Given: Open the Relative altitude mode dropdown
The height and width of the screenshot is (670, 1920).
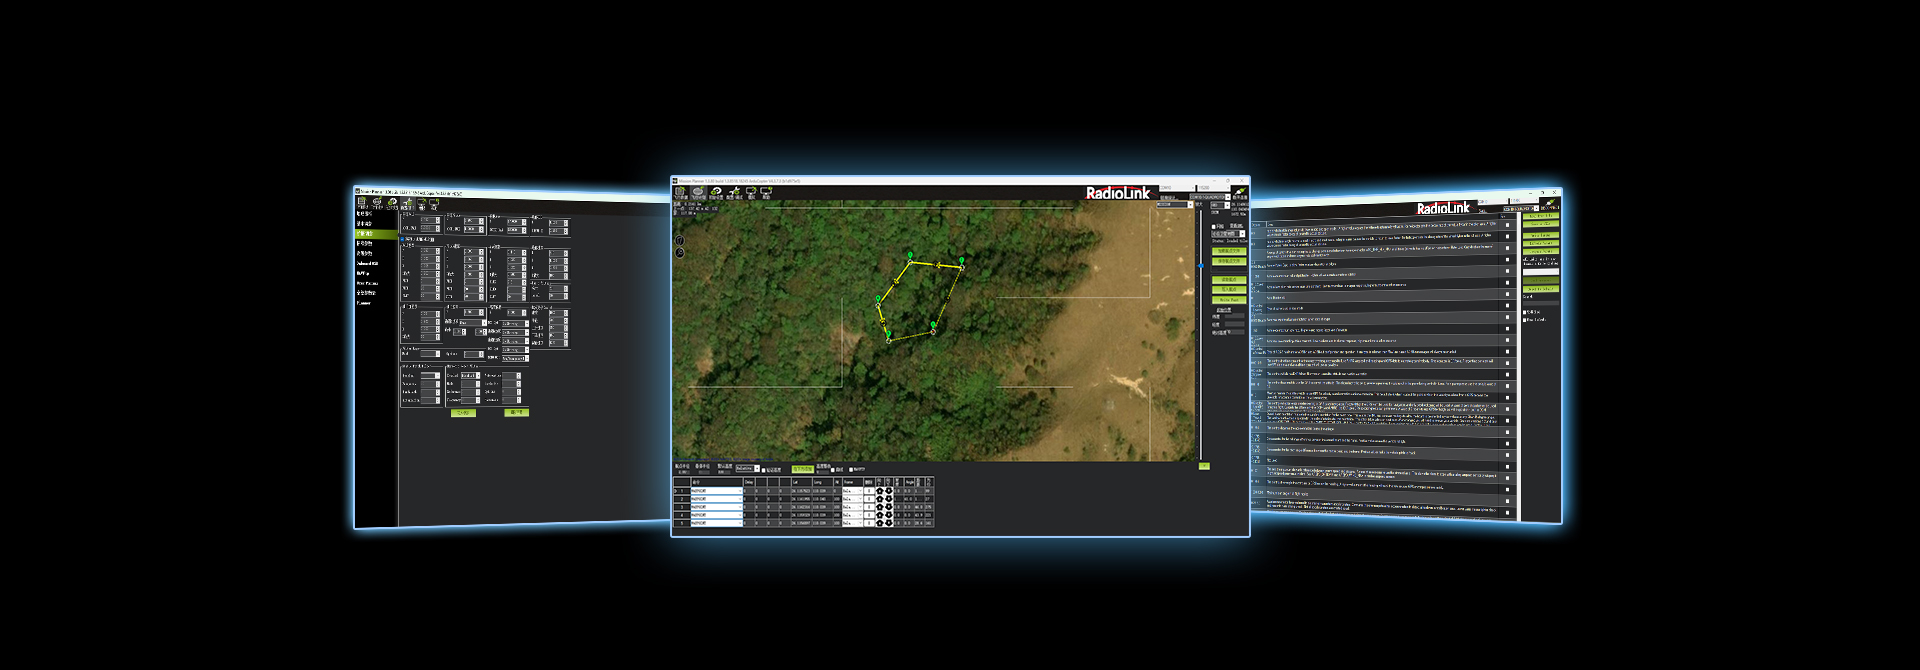Looking at the screenshot, I should [747, 468].
